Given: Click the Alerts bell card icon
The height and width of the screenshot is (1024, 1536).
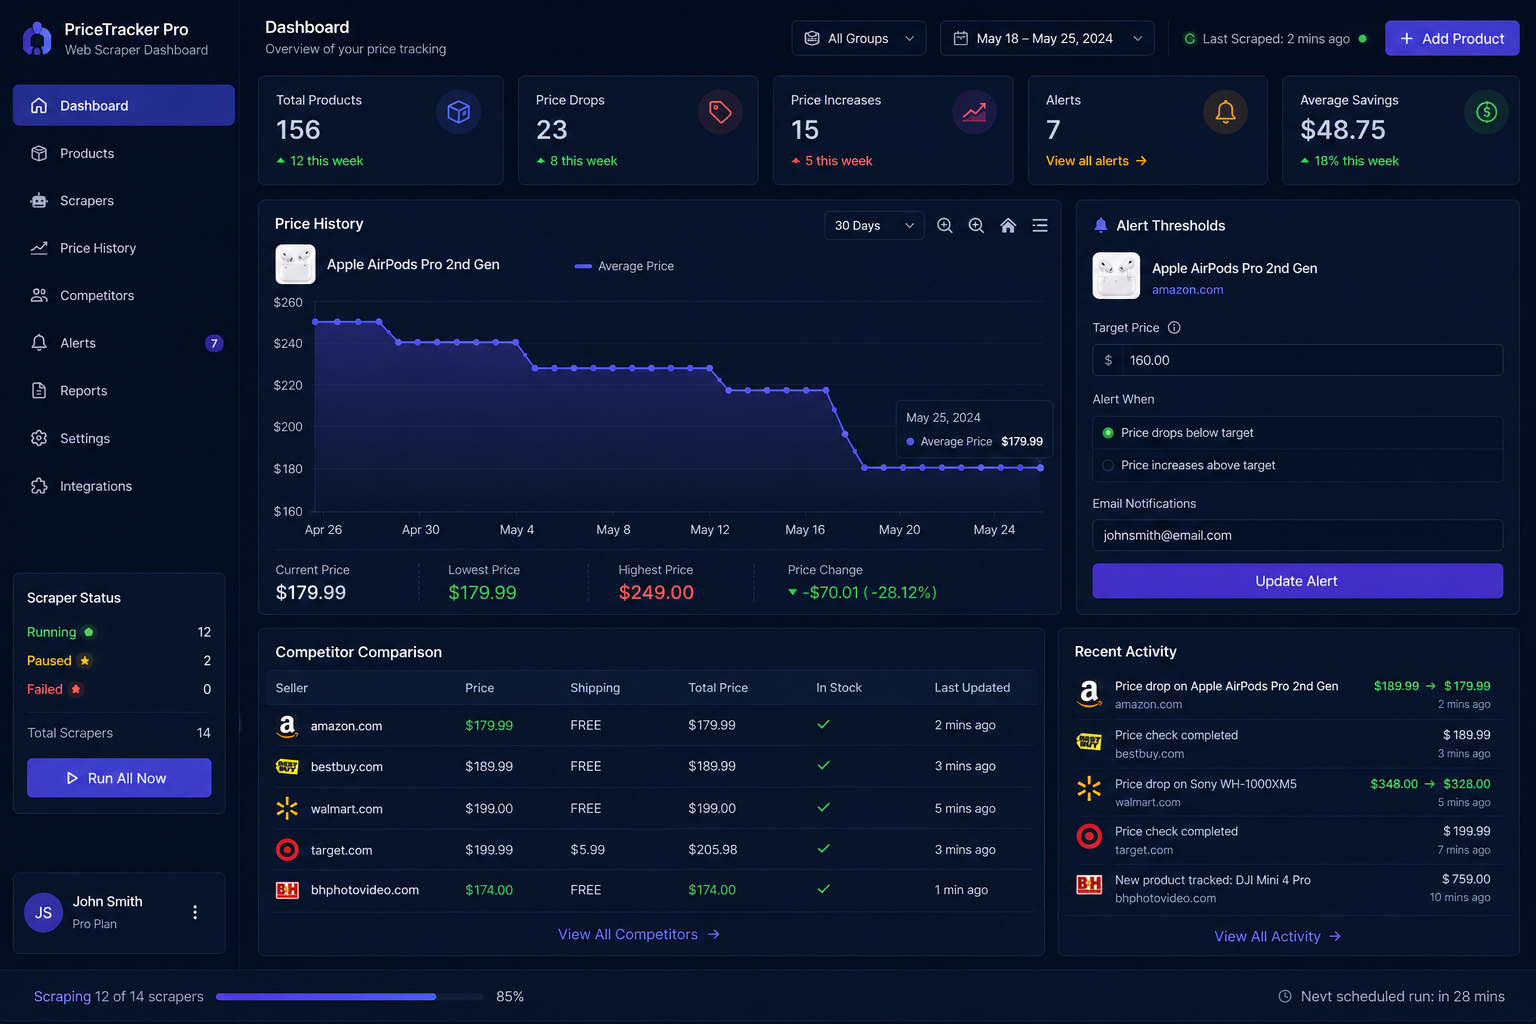Looking at the screenshot, I should click(1225, 112).
